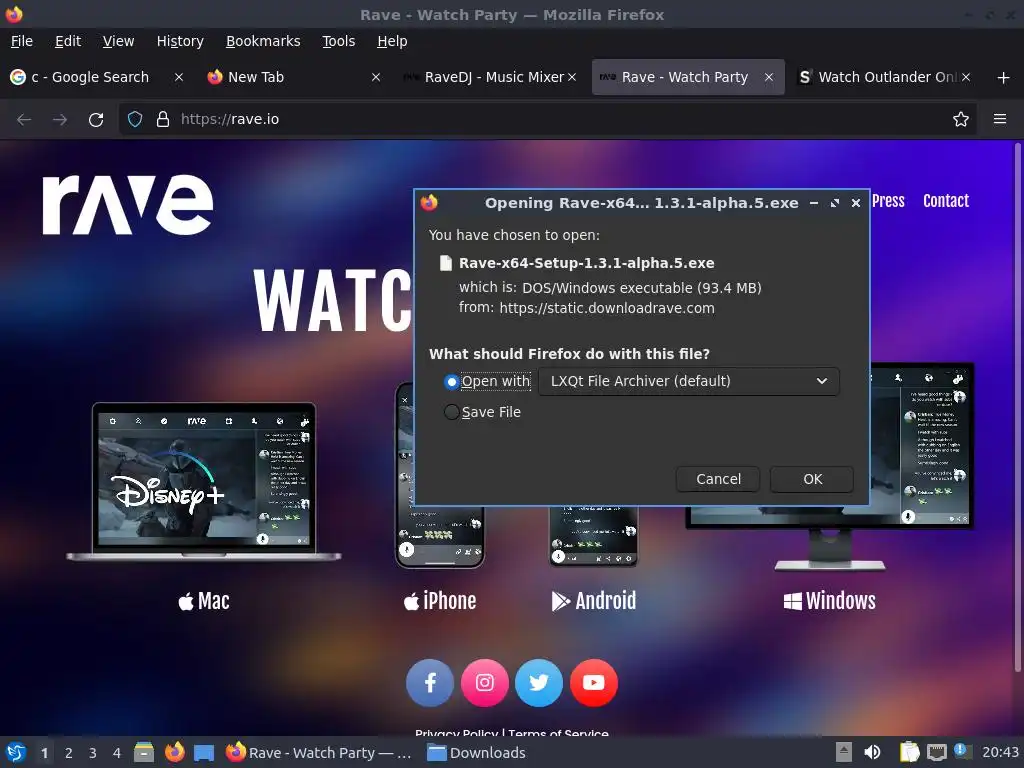Open the tracking protection shield
This screenshot has height=768, width=1024.
(135, 120)
